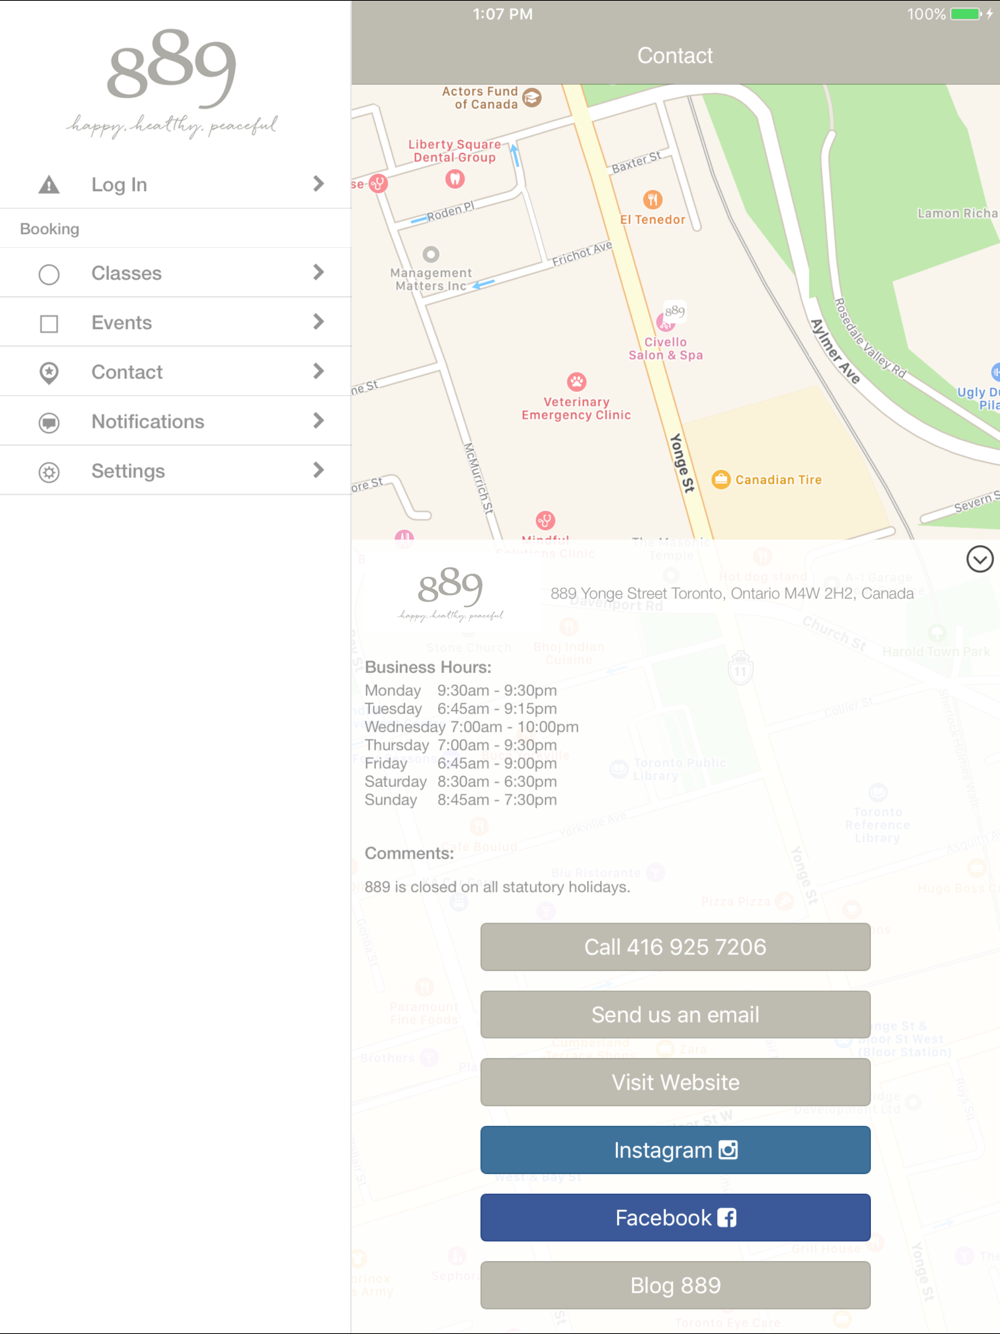The width and height of the screenshot is (1000, 1334).
Task: Click the 889 logo beside the address
Action: click(451, 586)
